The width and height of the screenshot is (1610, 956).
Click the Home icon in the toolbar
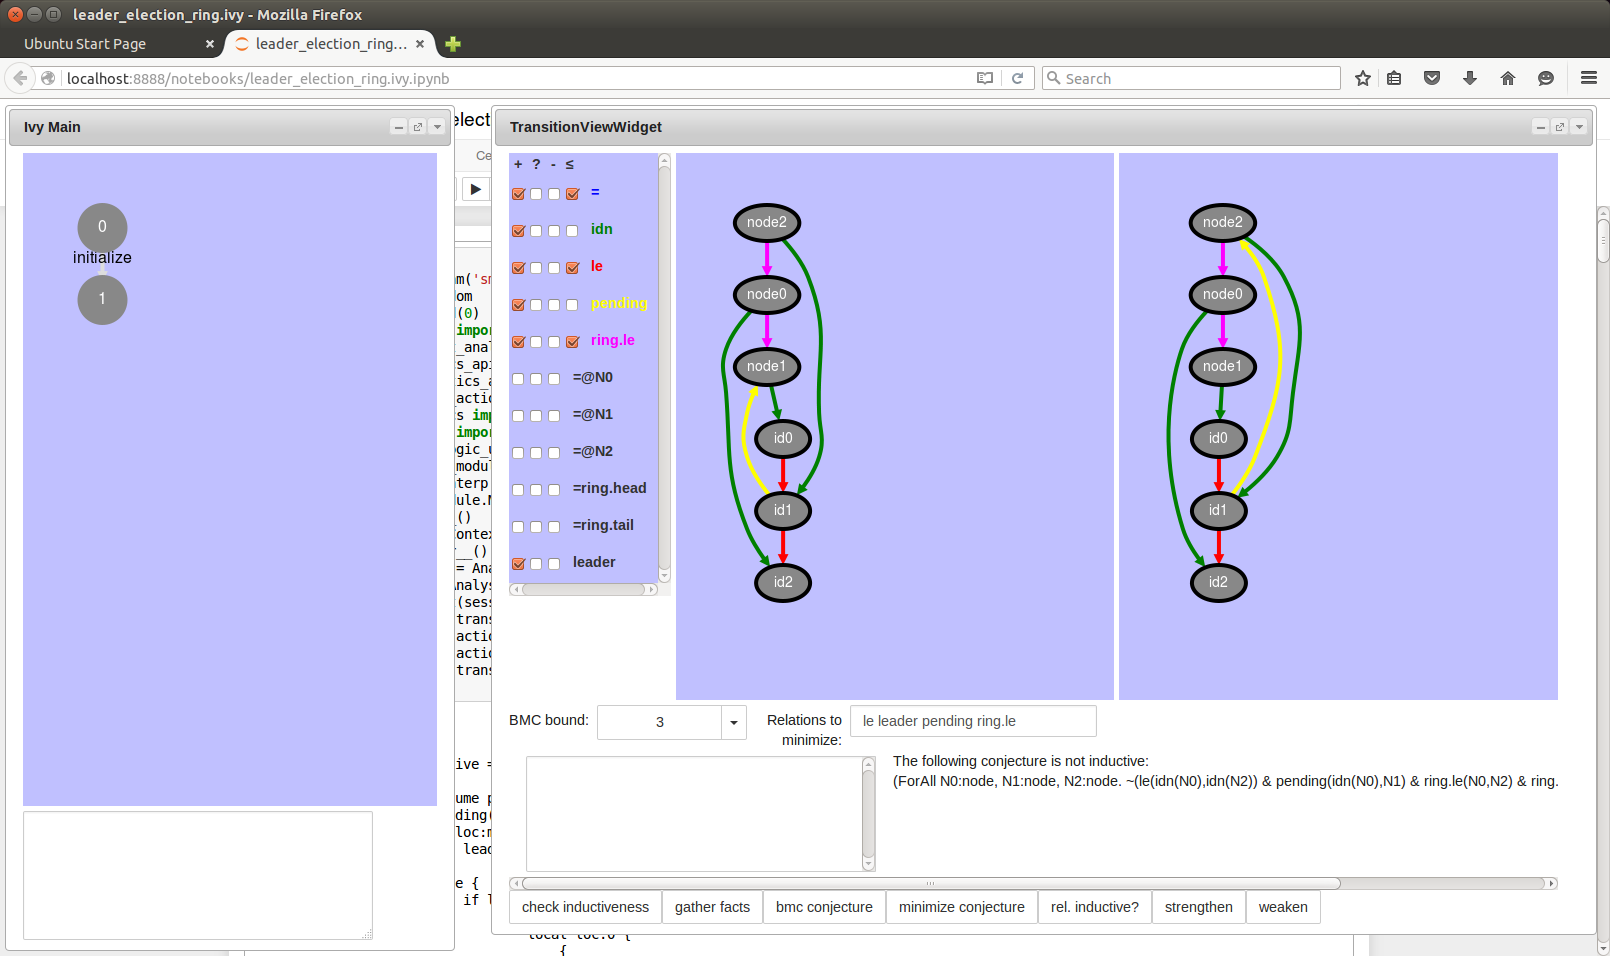pyautogui.click(x=1508, y=78)
